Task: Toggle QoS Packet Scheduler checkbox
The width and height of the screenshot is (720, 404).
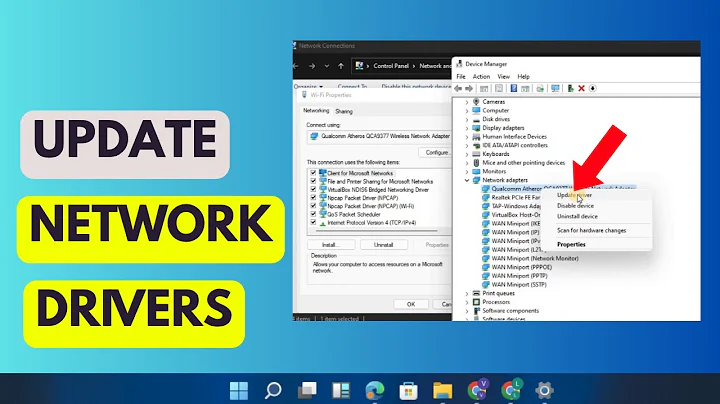Action: [313, 214]
